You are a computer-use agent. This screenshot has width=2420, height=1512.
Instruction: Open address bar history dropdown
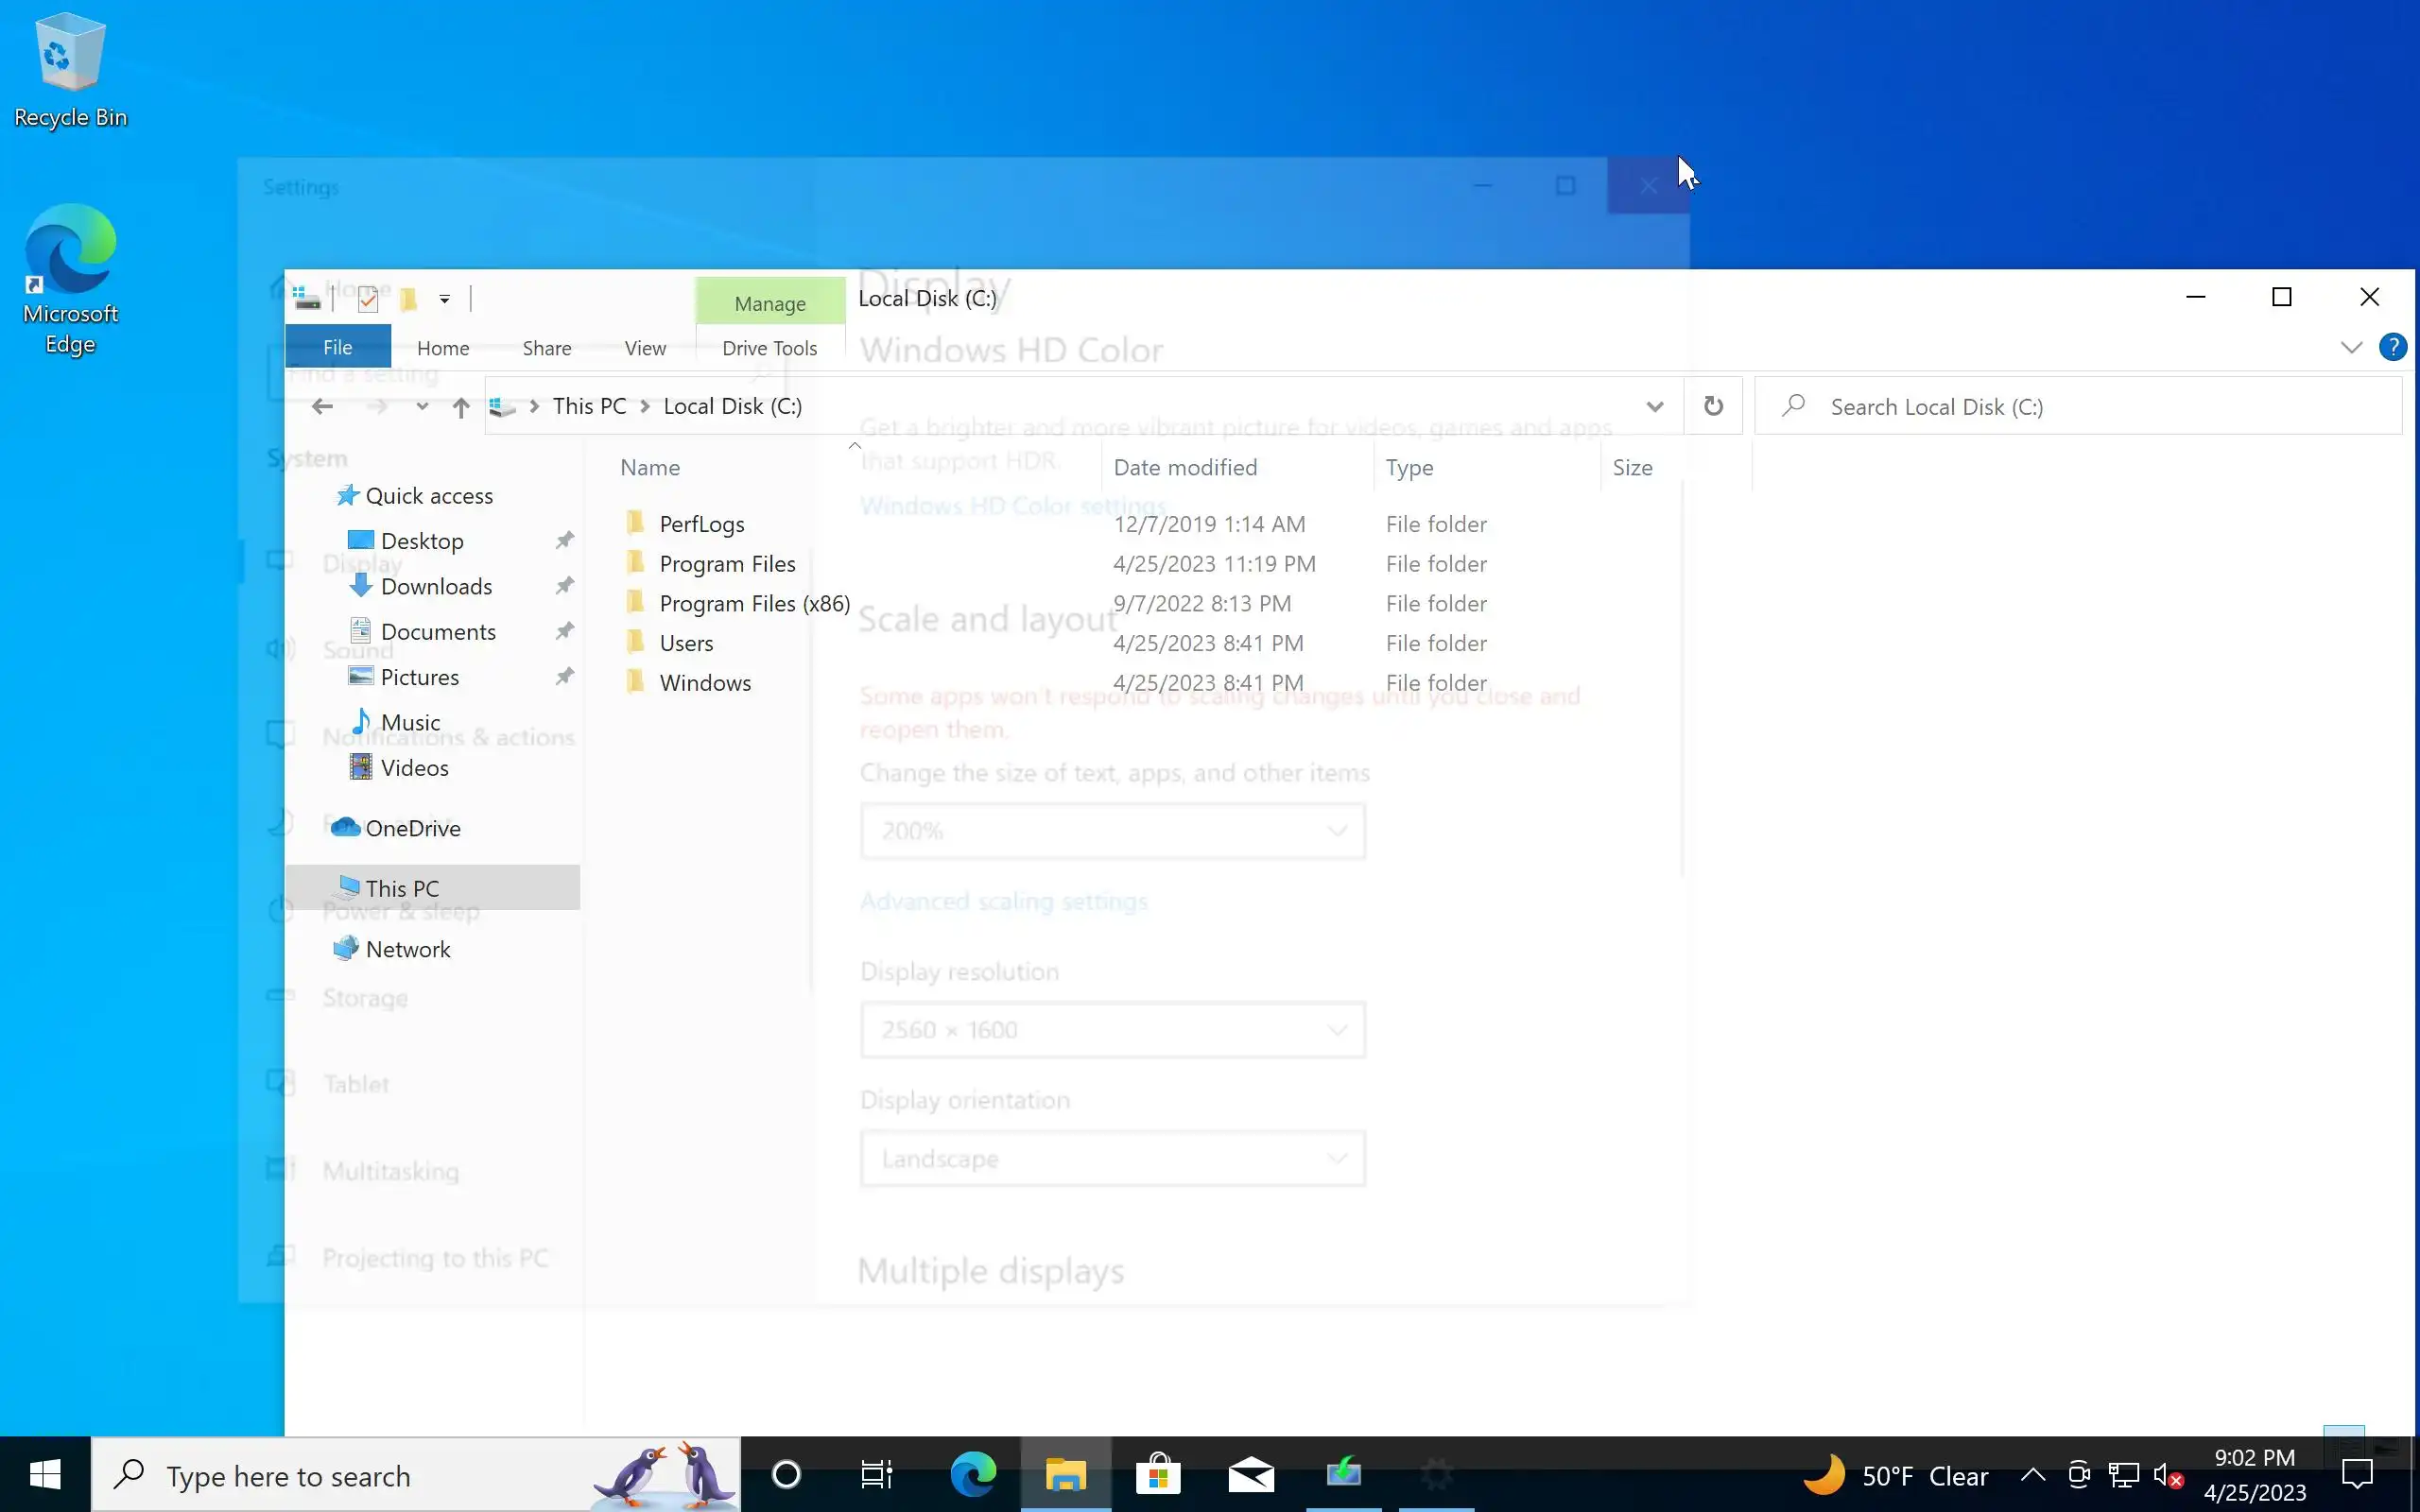coord(1654,406)
